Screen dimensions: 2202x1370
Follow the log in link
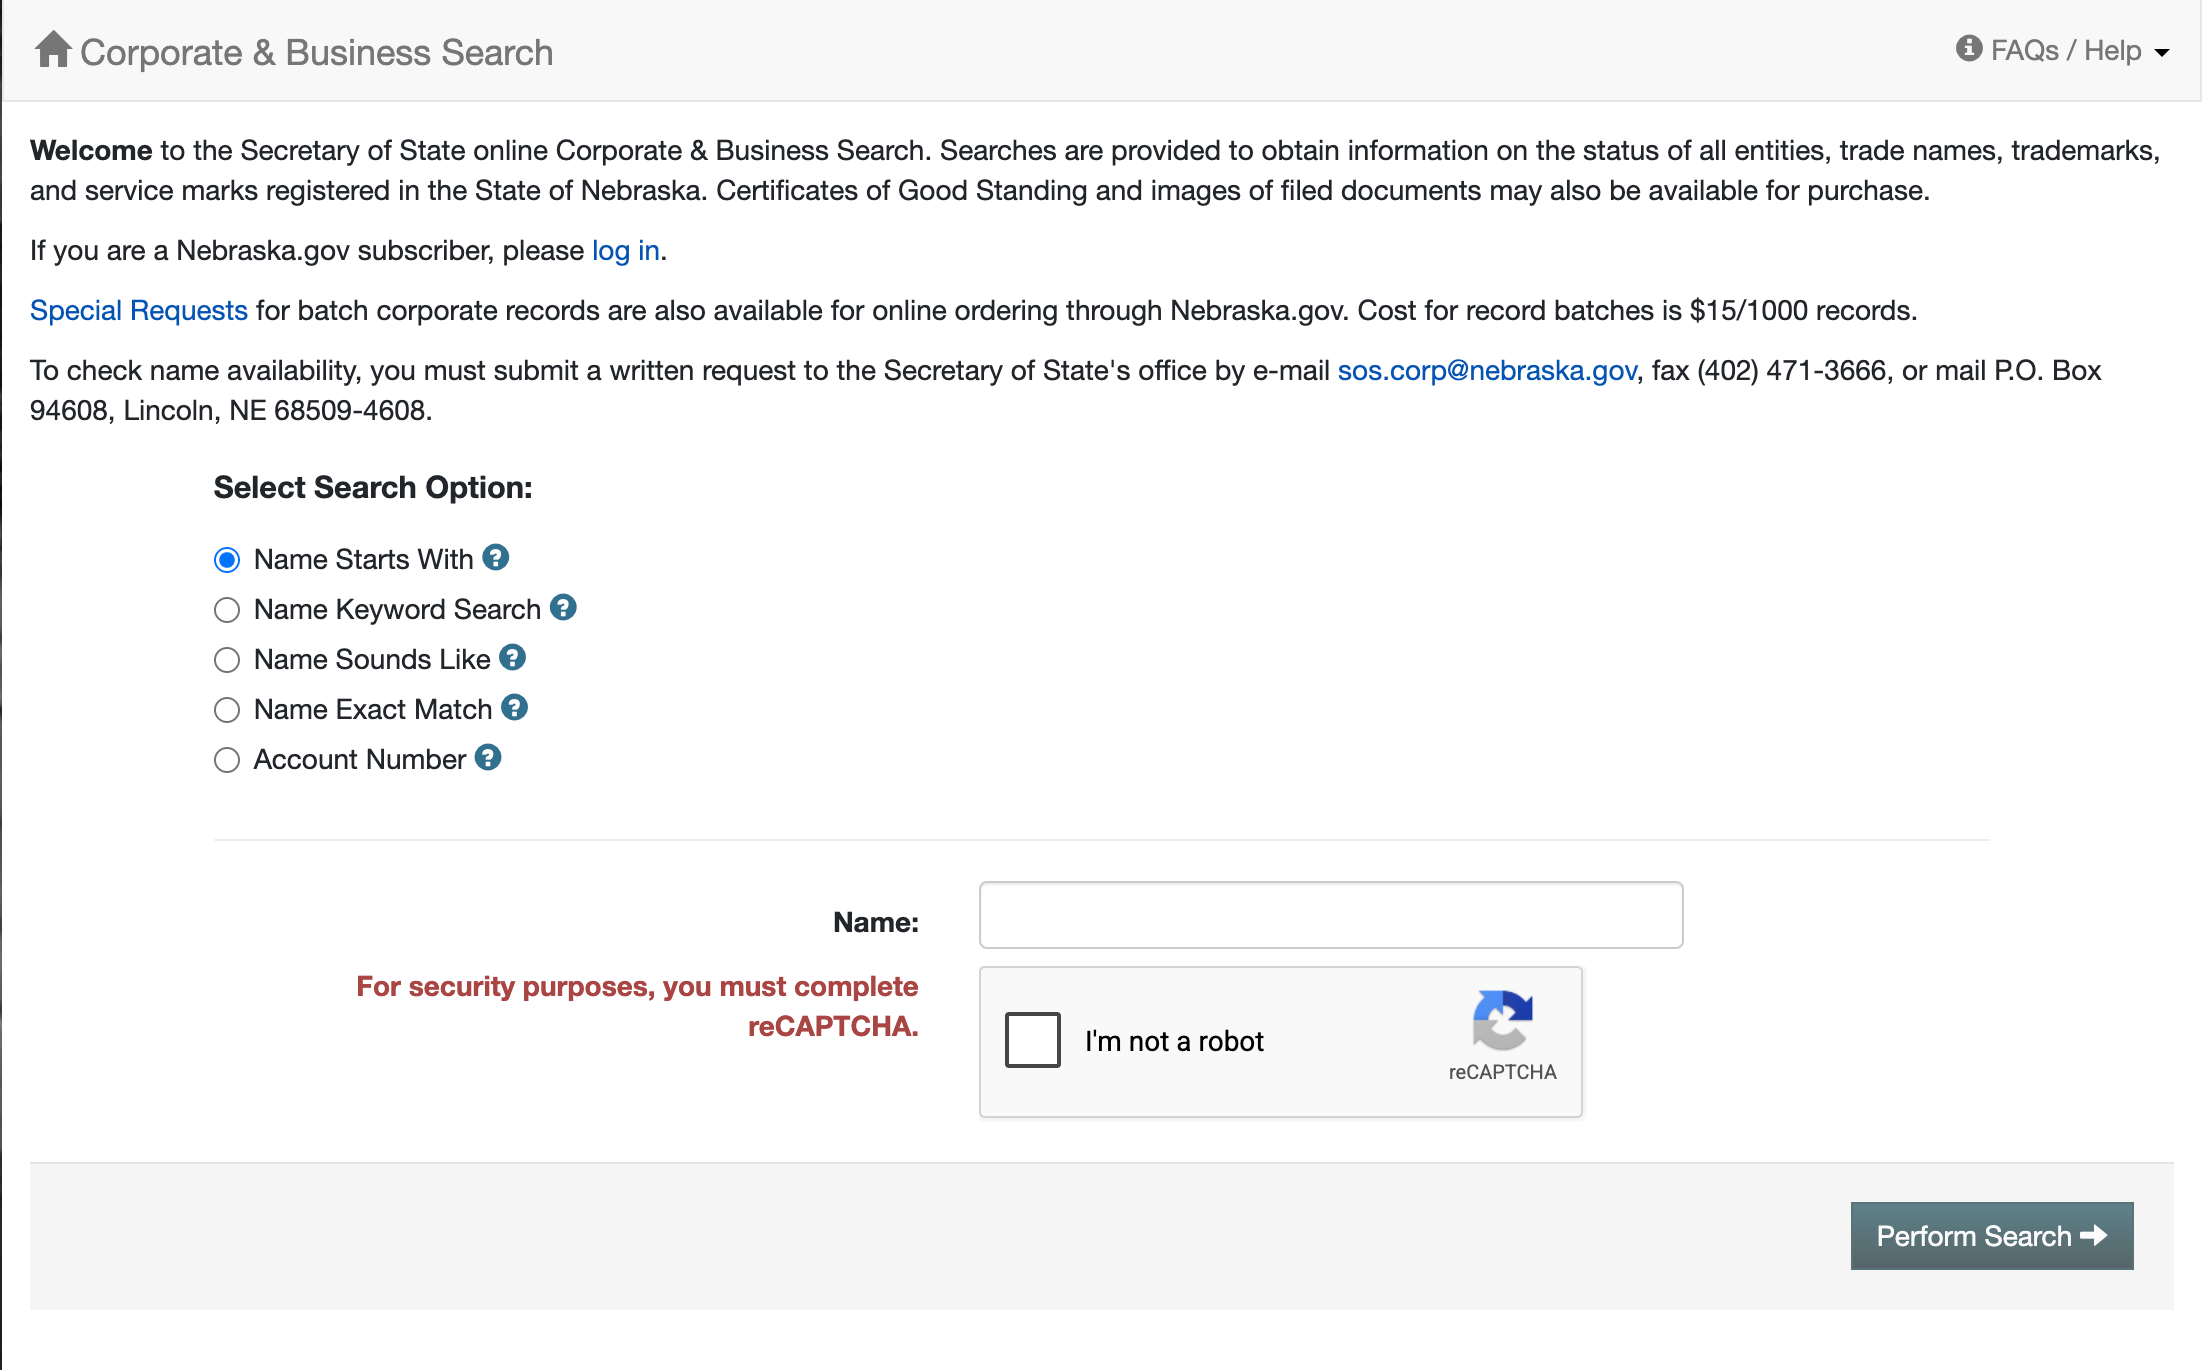pyautogui.click(x=626, y=250)
